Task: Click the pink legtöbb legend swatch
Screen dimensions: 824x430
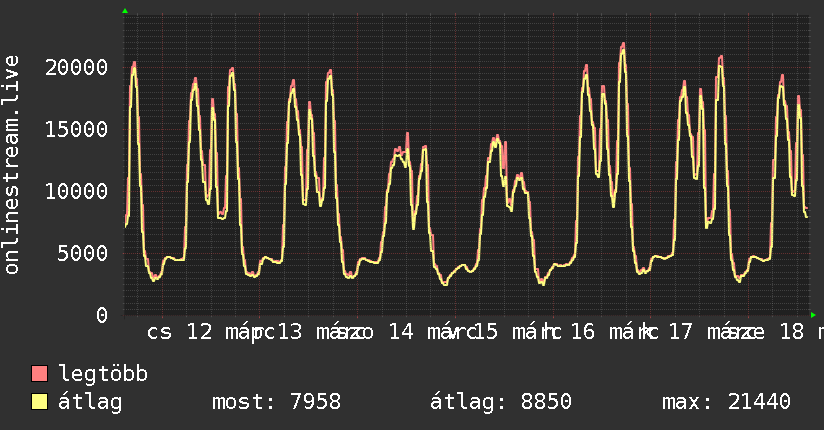Action: tap(39, 373)
